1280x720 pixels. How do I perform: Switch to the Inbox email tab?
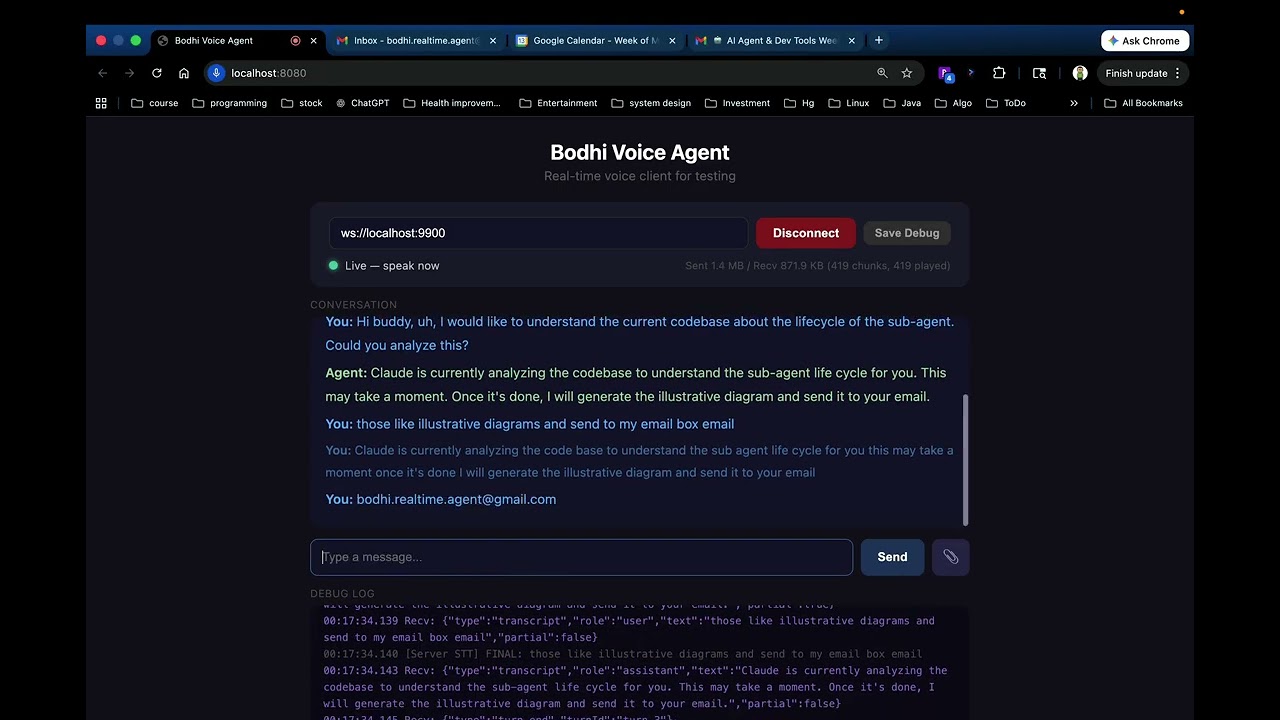pos(410,41)
